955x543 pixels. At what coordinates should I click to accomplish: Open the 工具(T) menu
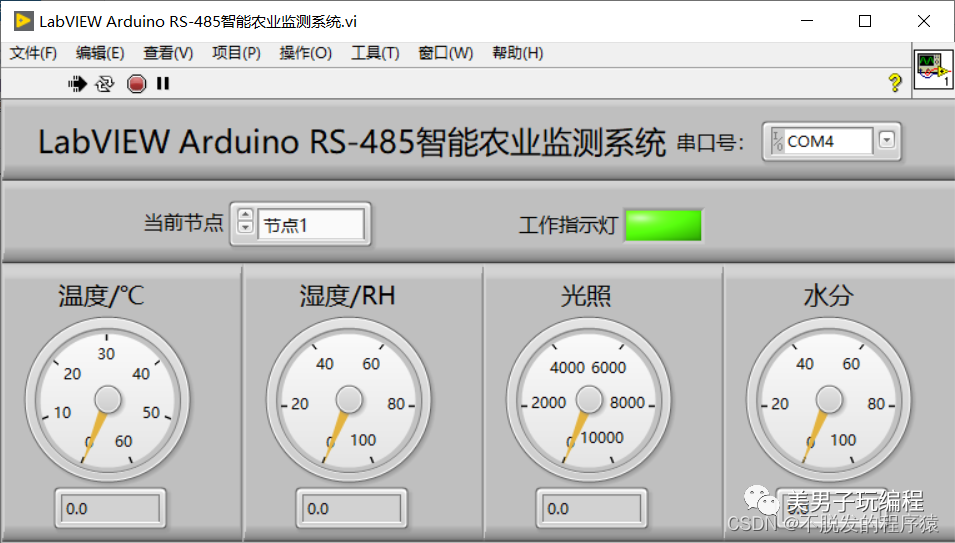tap(375, 53)
